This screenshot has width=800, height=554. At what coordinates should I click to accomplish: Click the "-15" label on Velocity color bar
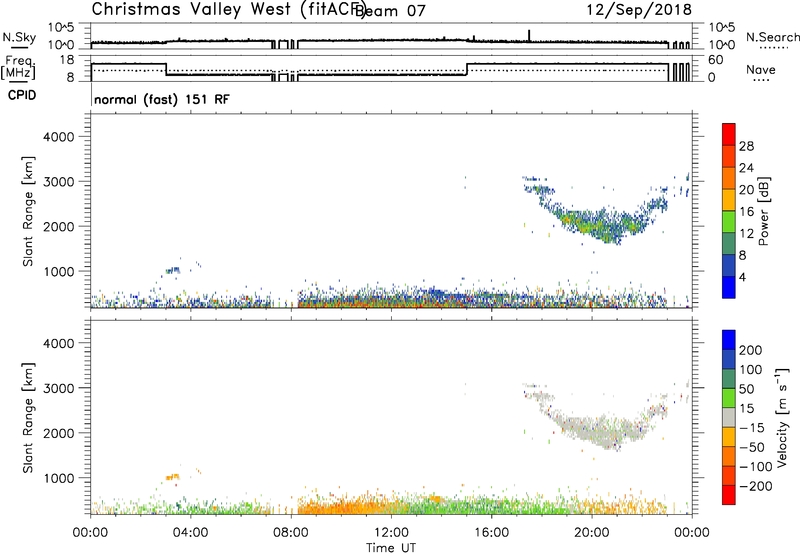coord(752,428)
